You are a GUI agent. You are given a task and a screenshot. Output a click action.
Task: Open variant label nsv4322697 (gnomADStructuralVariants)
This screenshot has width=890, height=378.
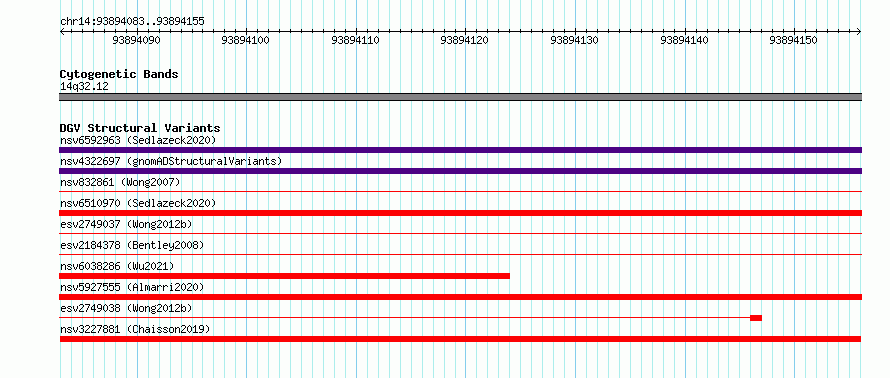(171, 161)
